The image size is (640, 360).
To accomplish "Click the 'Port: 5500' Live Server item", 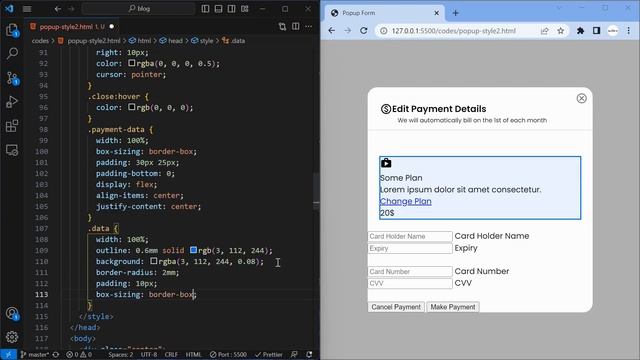I will point(228,354).
